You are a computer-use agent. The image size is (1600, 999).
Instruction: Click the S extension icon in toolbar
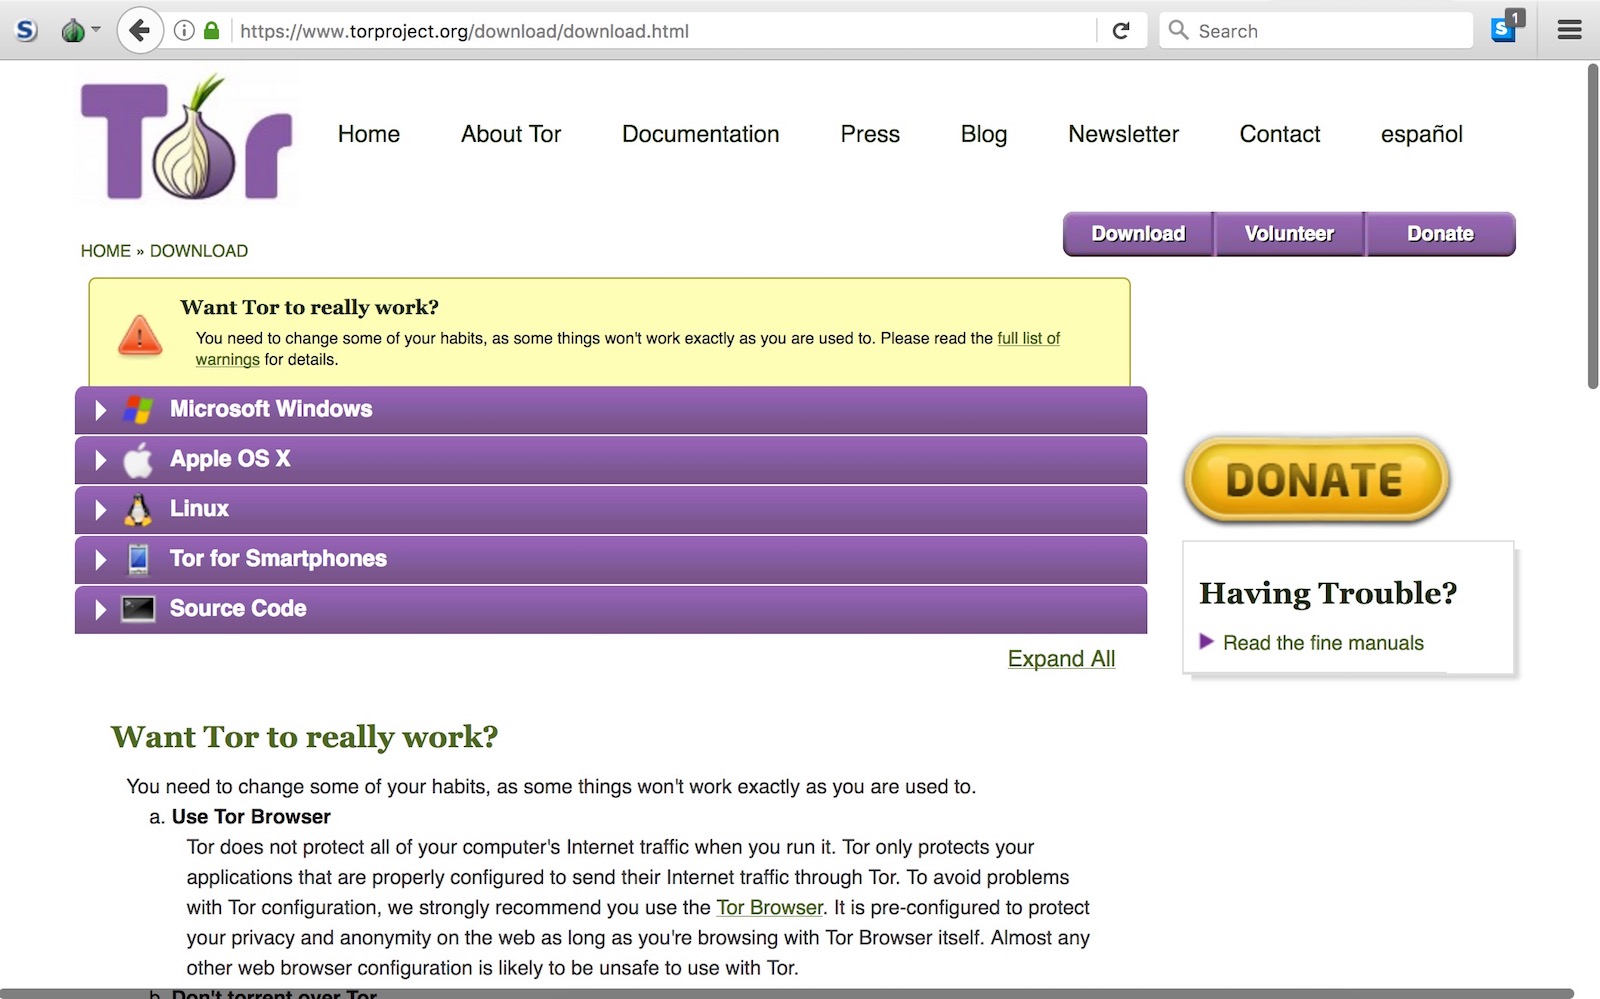click(x=27, y=30)
